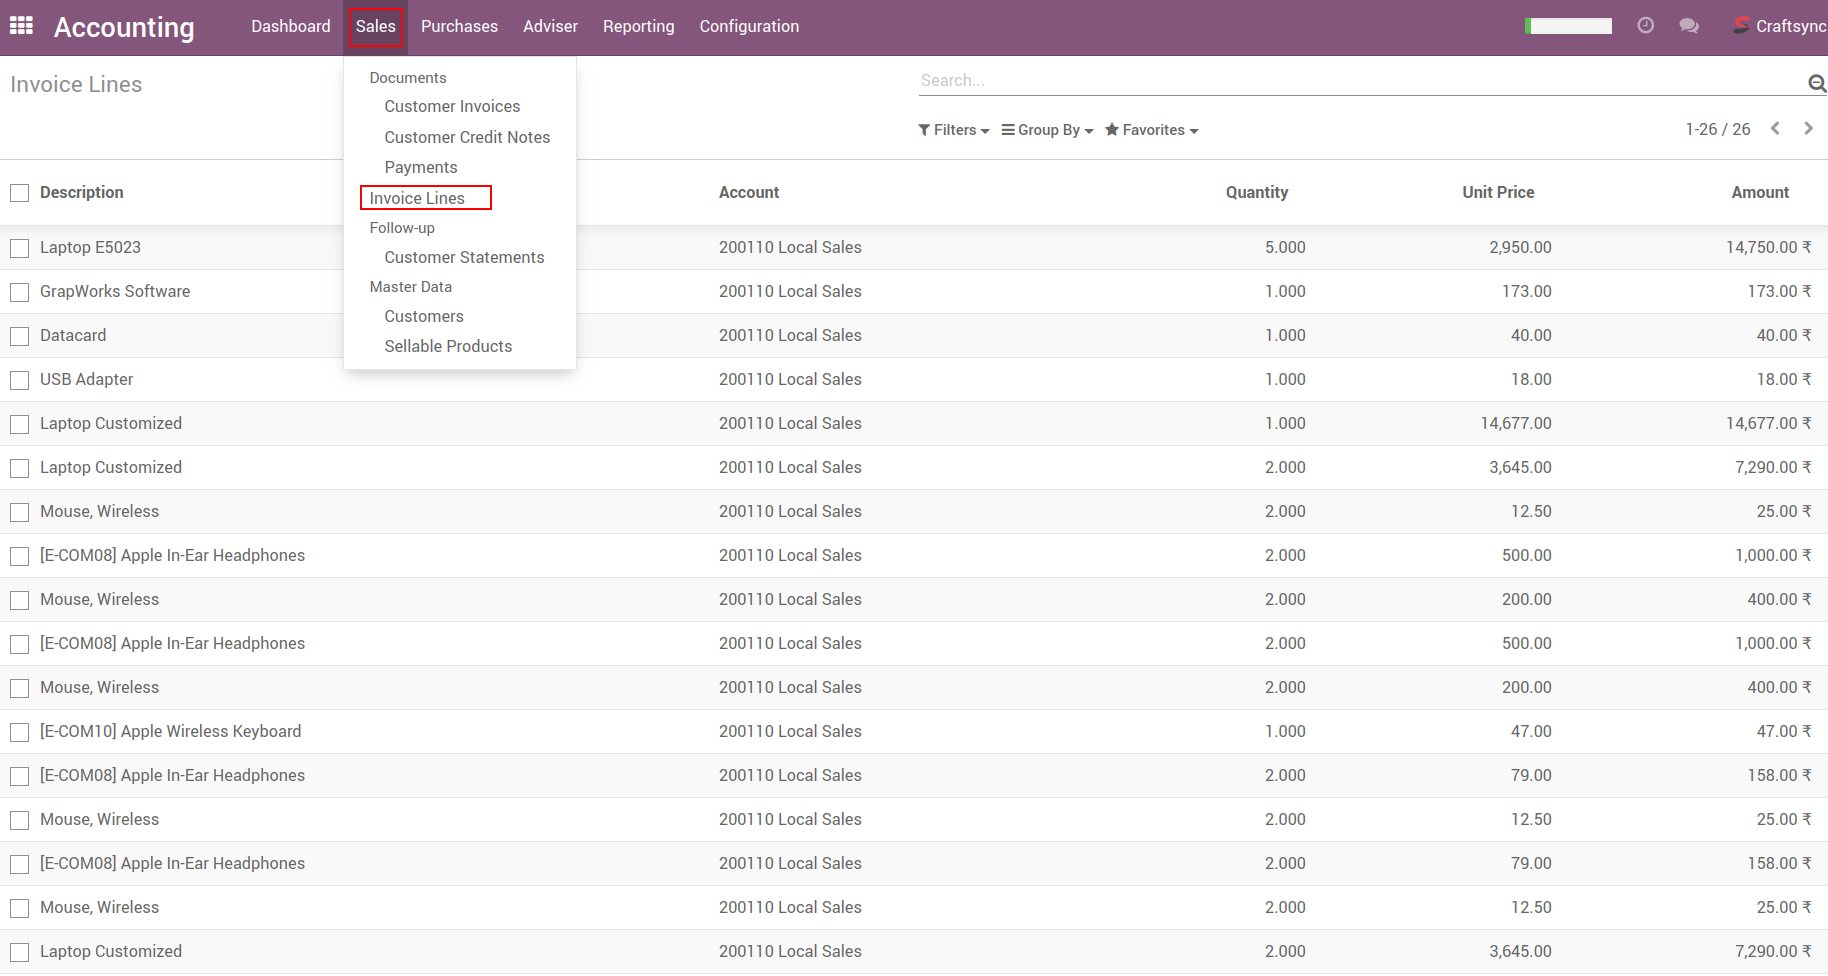
Task: Select Customer Credit Notes from menu
Action: (467, 137)
